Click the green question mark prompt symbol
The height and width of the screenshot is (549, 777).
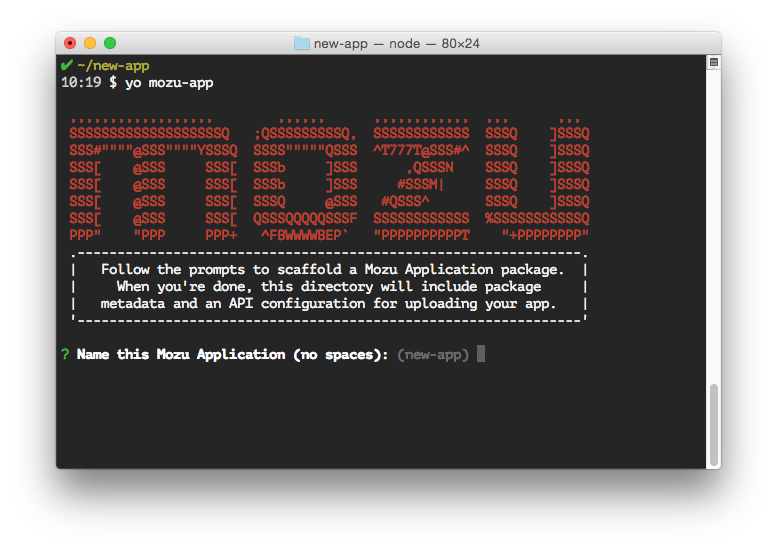coord(65,354)
